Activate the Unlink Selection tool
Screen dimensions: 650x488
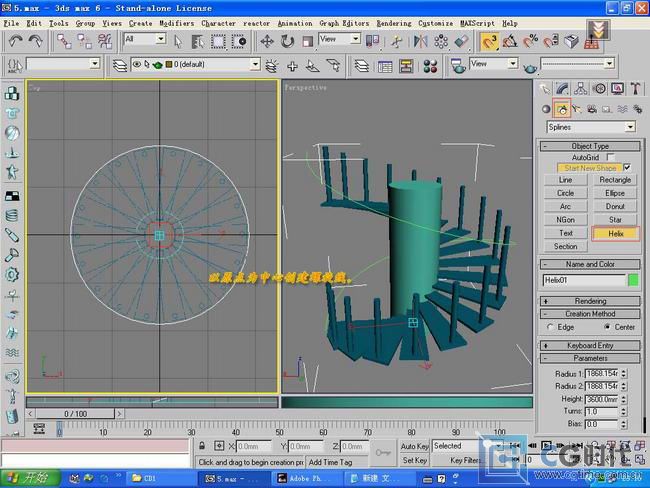coord(85,41)
